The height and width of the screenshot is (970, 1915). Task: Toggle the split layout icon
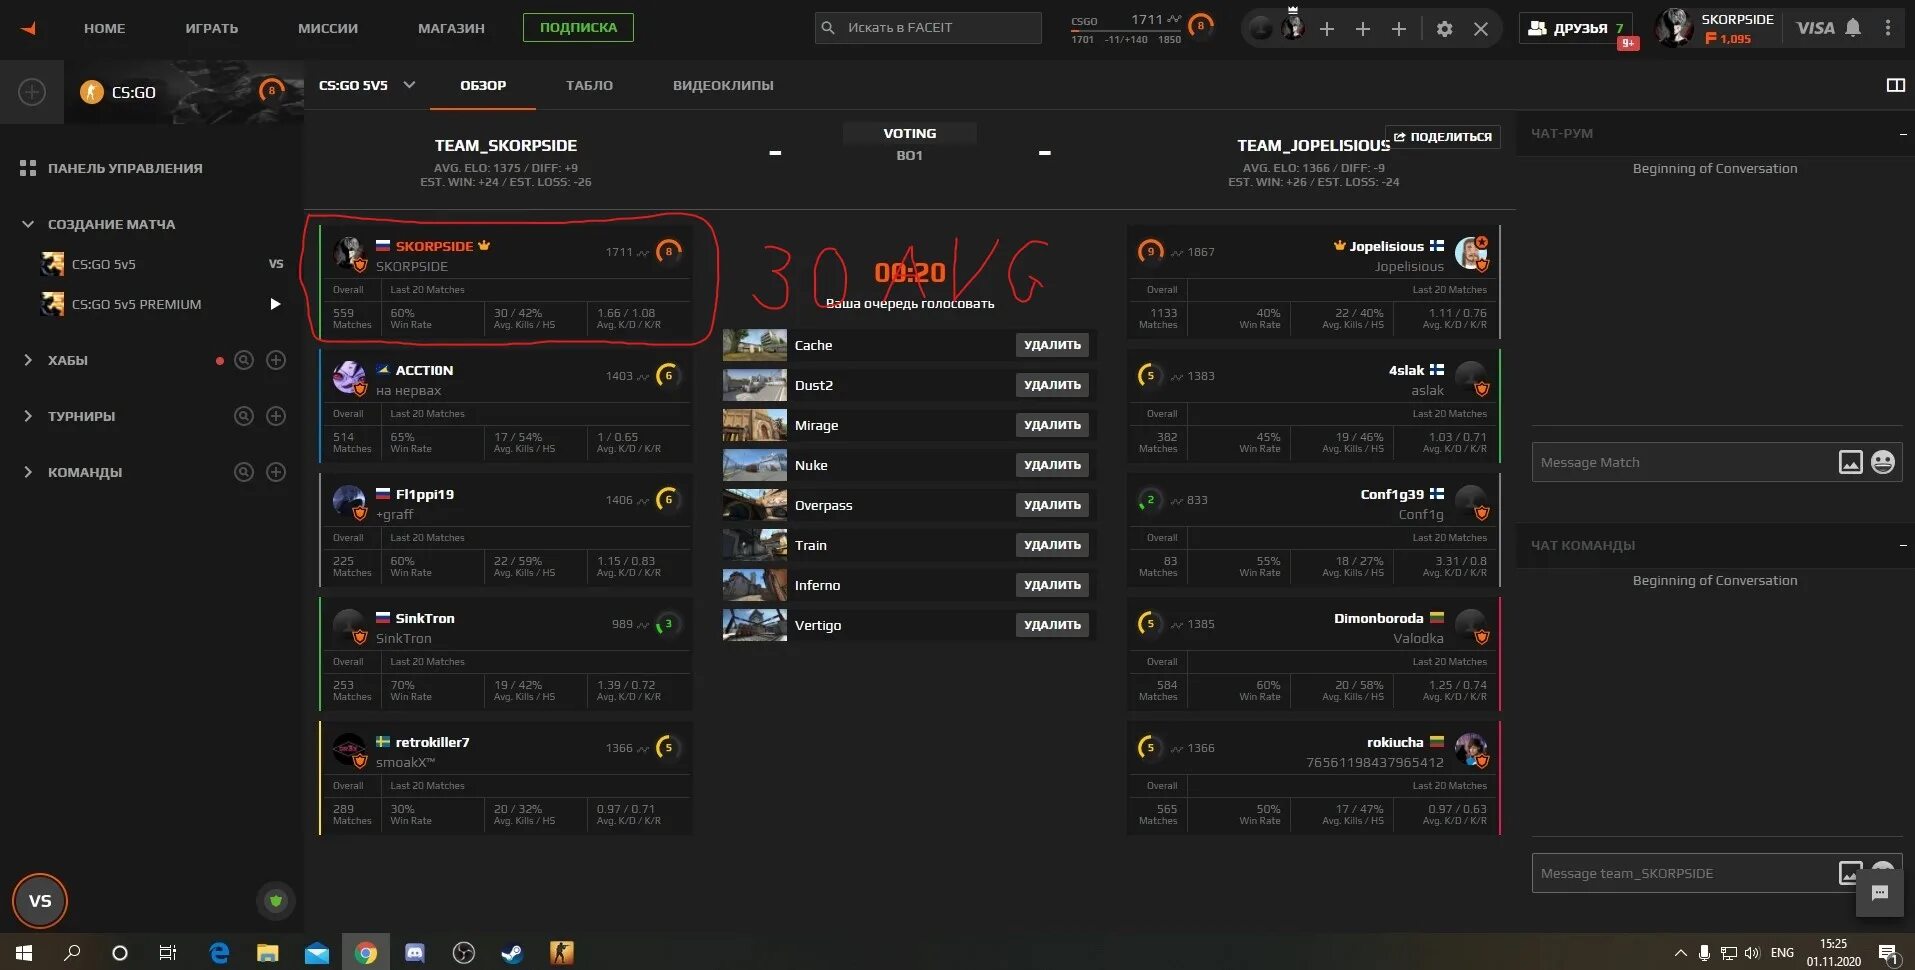(1895, 85)
